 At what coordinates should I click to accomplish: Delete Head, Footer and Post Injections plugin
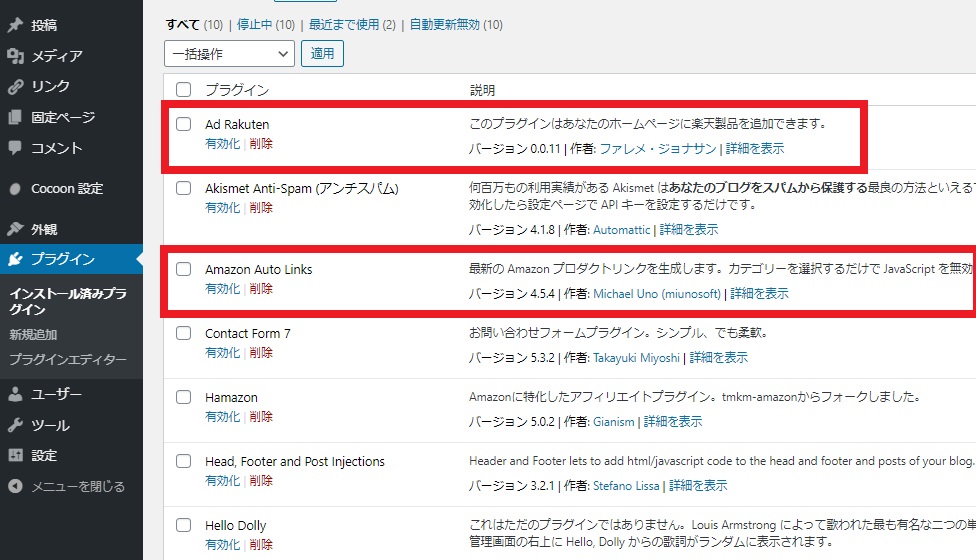261,481
